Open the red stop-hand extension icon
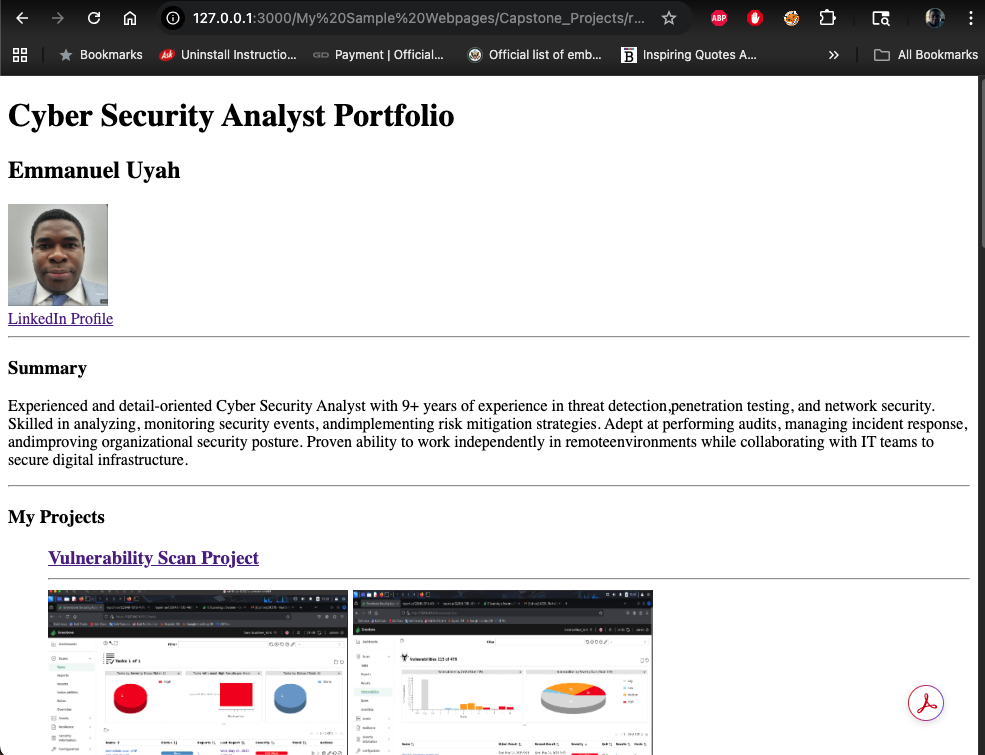This screenshot has height=755, width=985. point(755,18)
